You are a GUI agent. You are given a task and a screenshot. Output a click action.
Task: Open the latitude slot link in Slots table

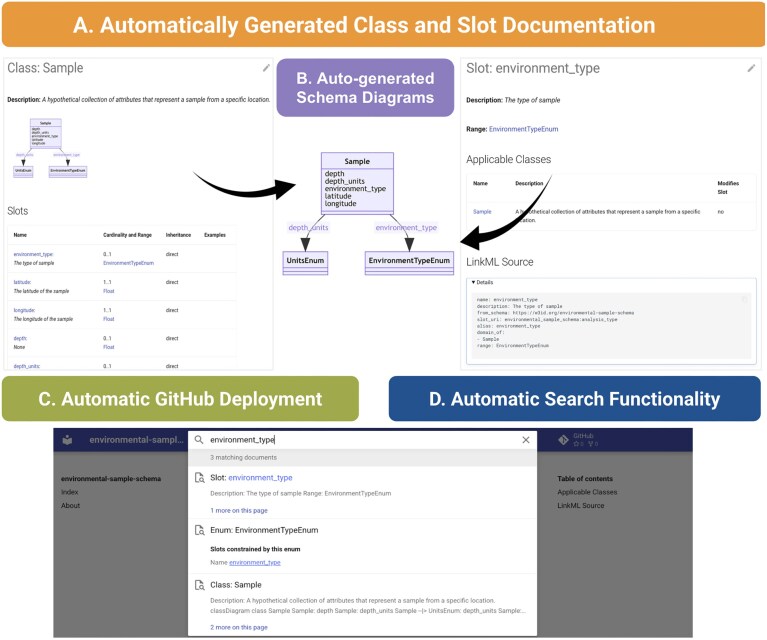click(x=23, y=282)
